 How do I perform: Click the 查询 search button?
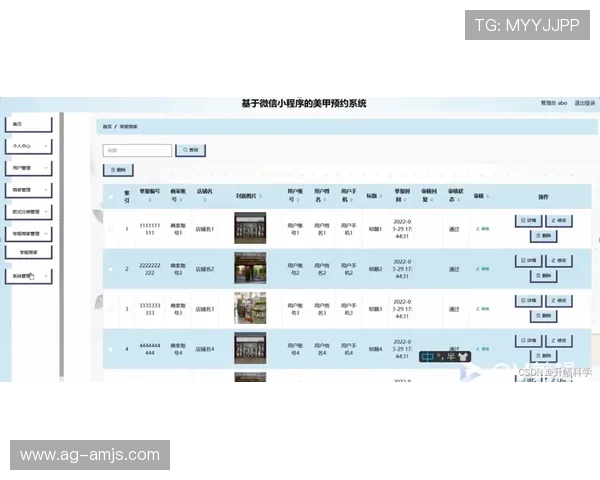(x=191, y=150)
